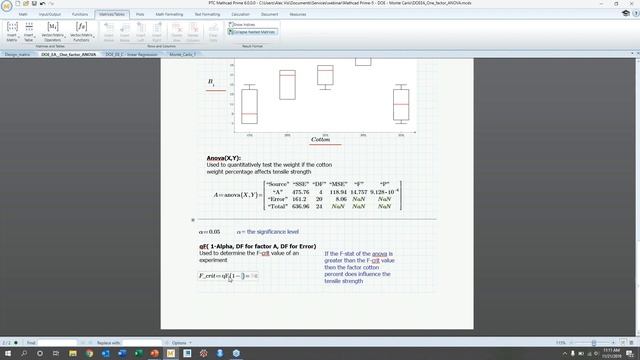Show hidden system tray icons
This screenshot has height=360, width=640.
[565, 353]
